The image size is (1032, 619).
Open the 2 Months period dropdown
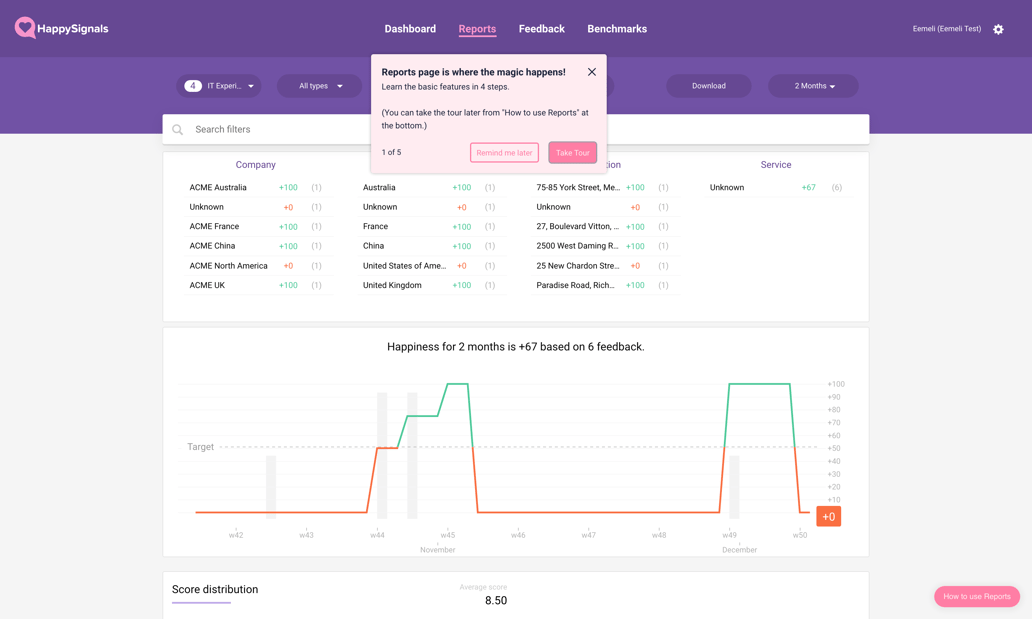(x=813, y=86)
